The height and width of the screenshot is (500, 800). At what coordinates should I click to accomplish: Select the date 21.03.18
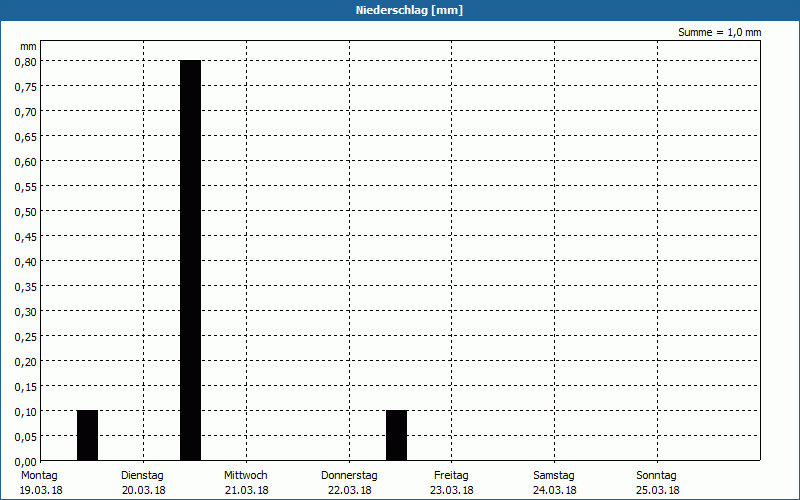(246, 490)
